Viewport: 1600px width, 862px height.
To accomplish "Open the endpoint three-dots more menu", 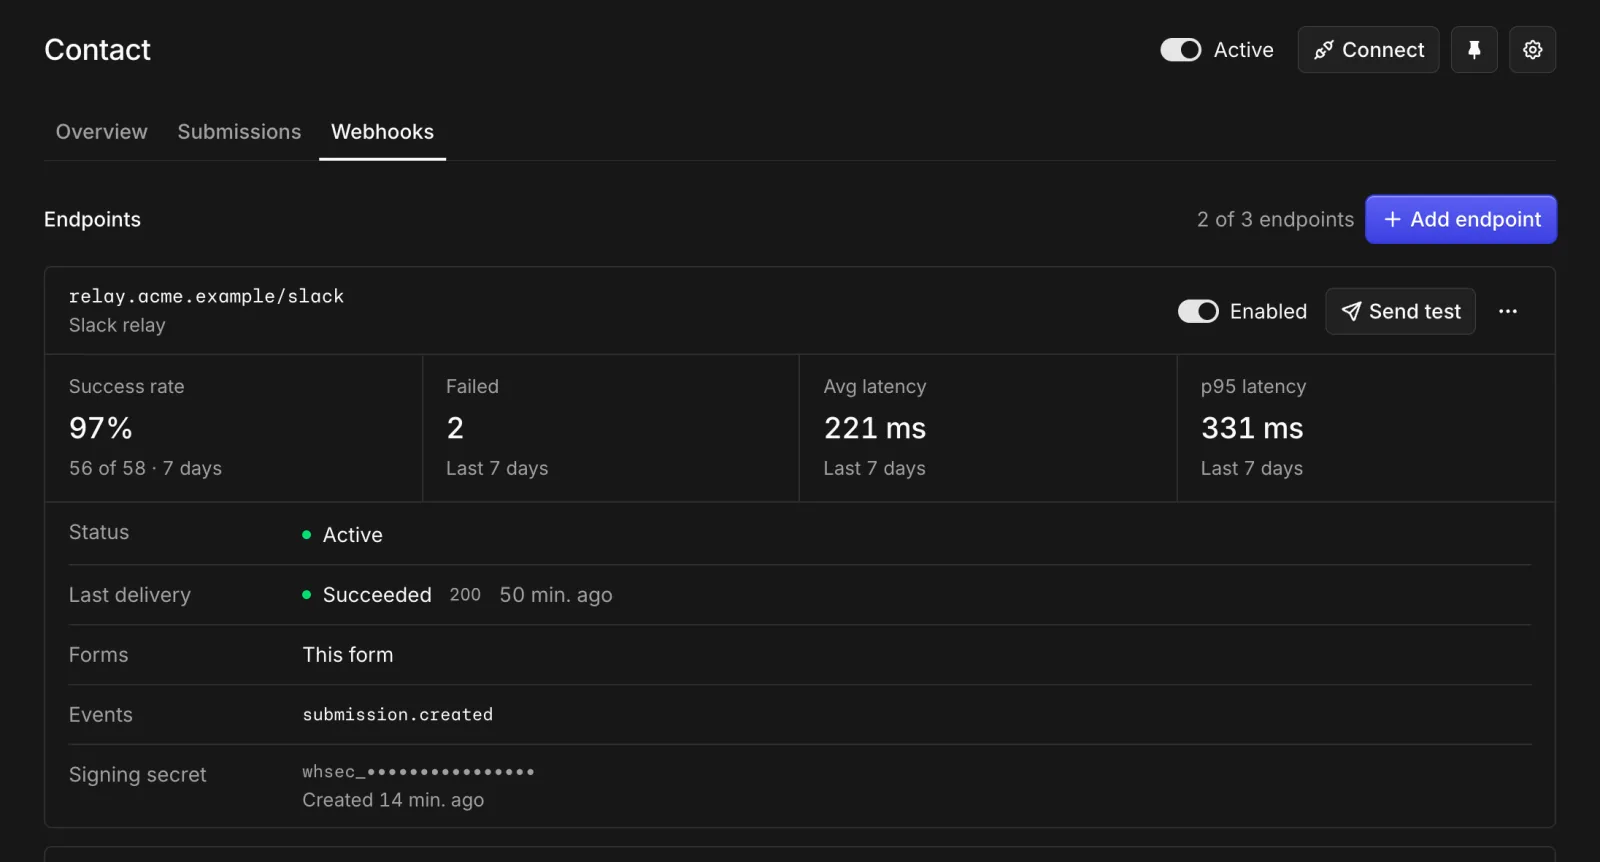I will [1508, 312].
